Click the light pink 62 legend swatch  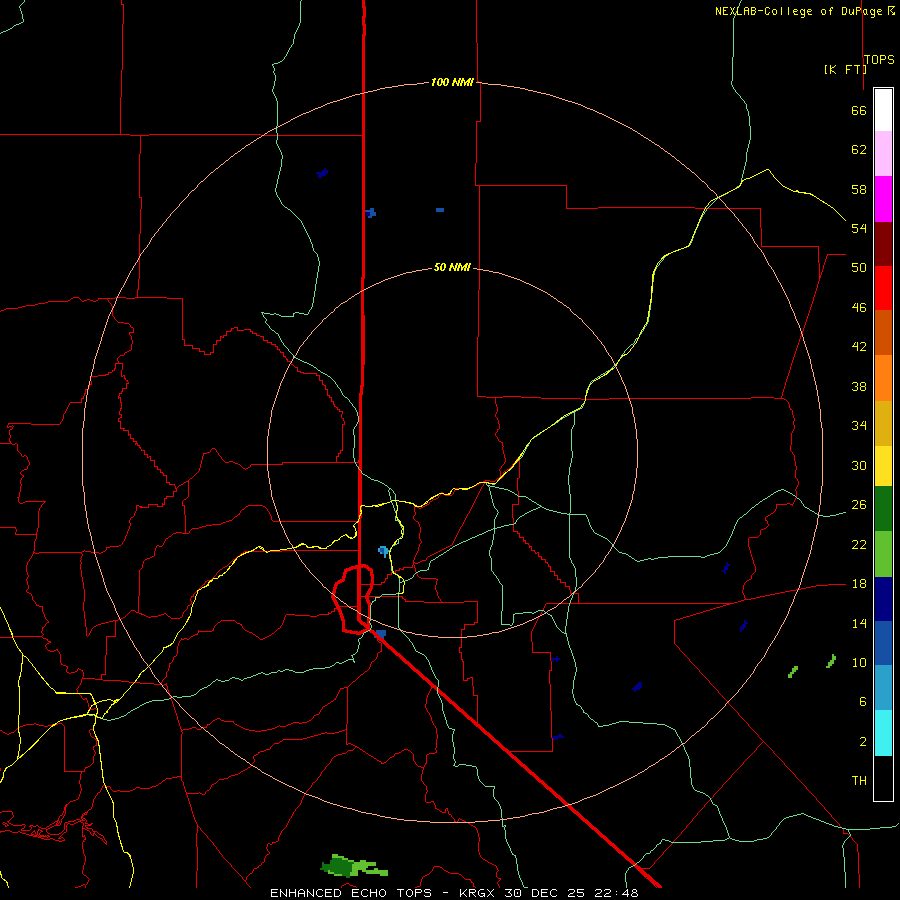[883, 154]
